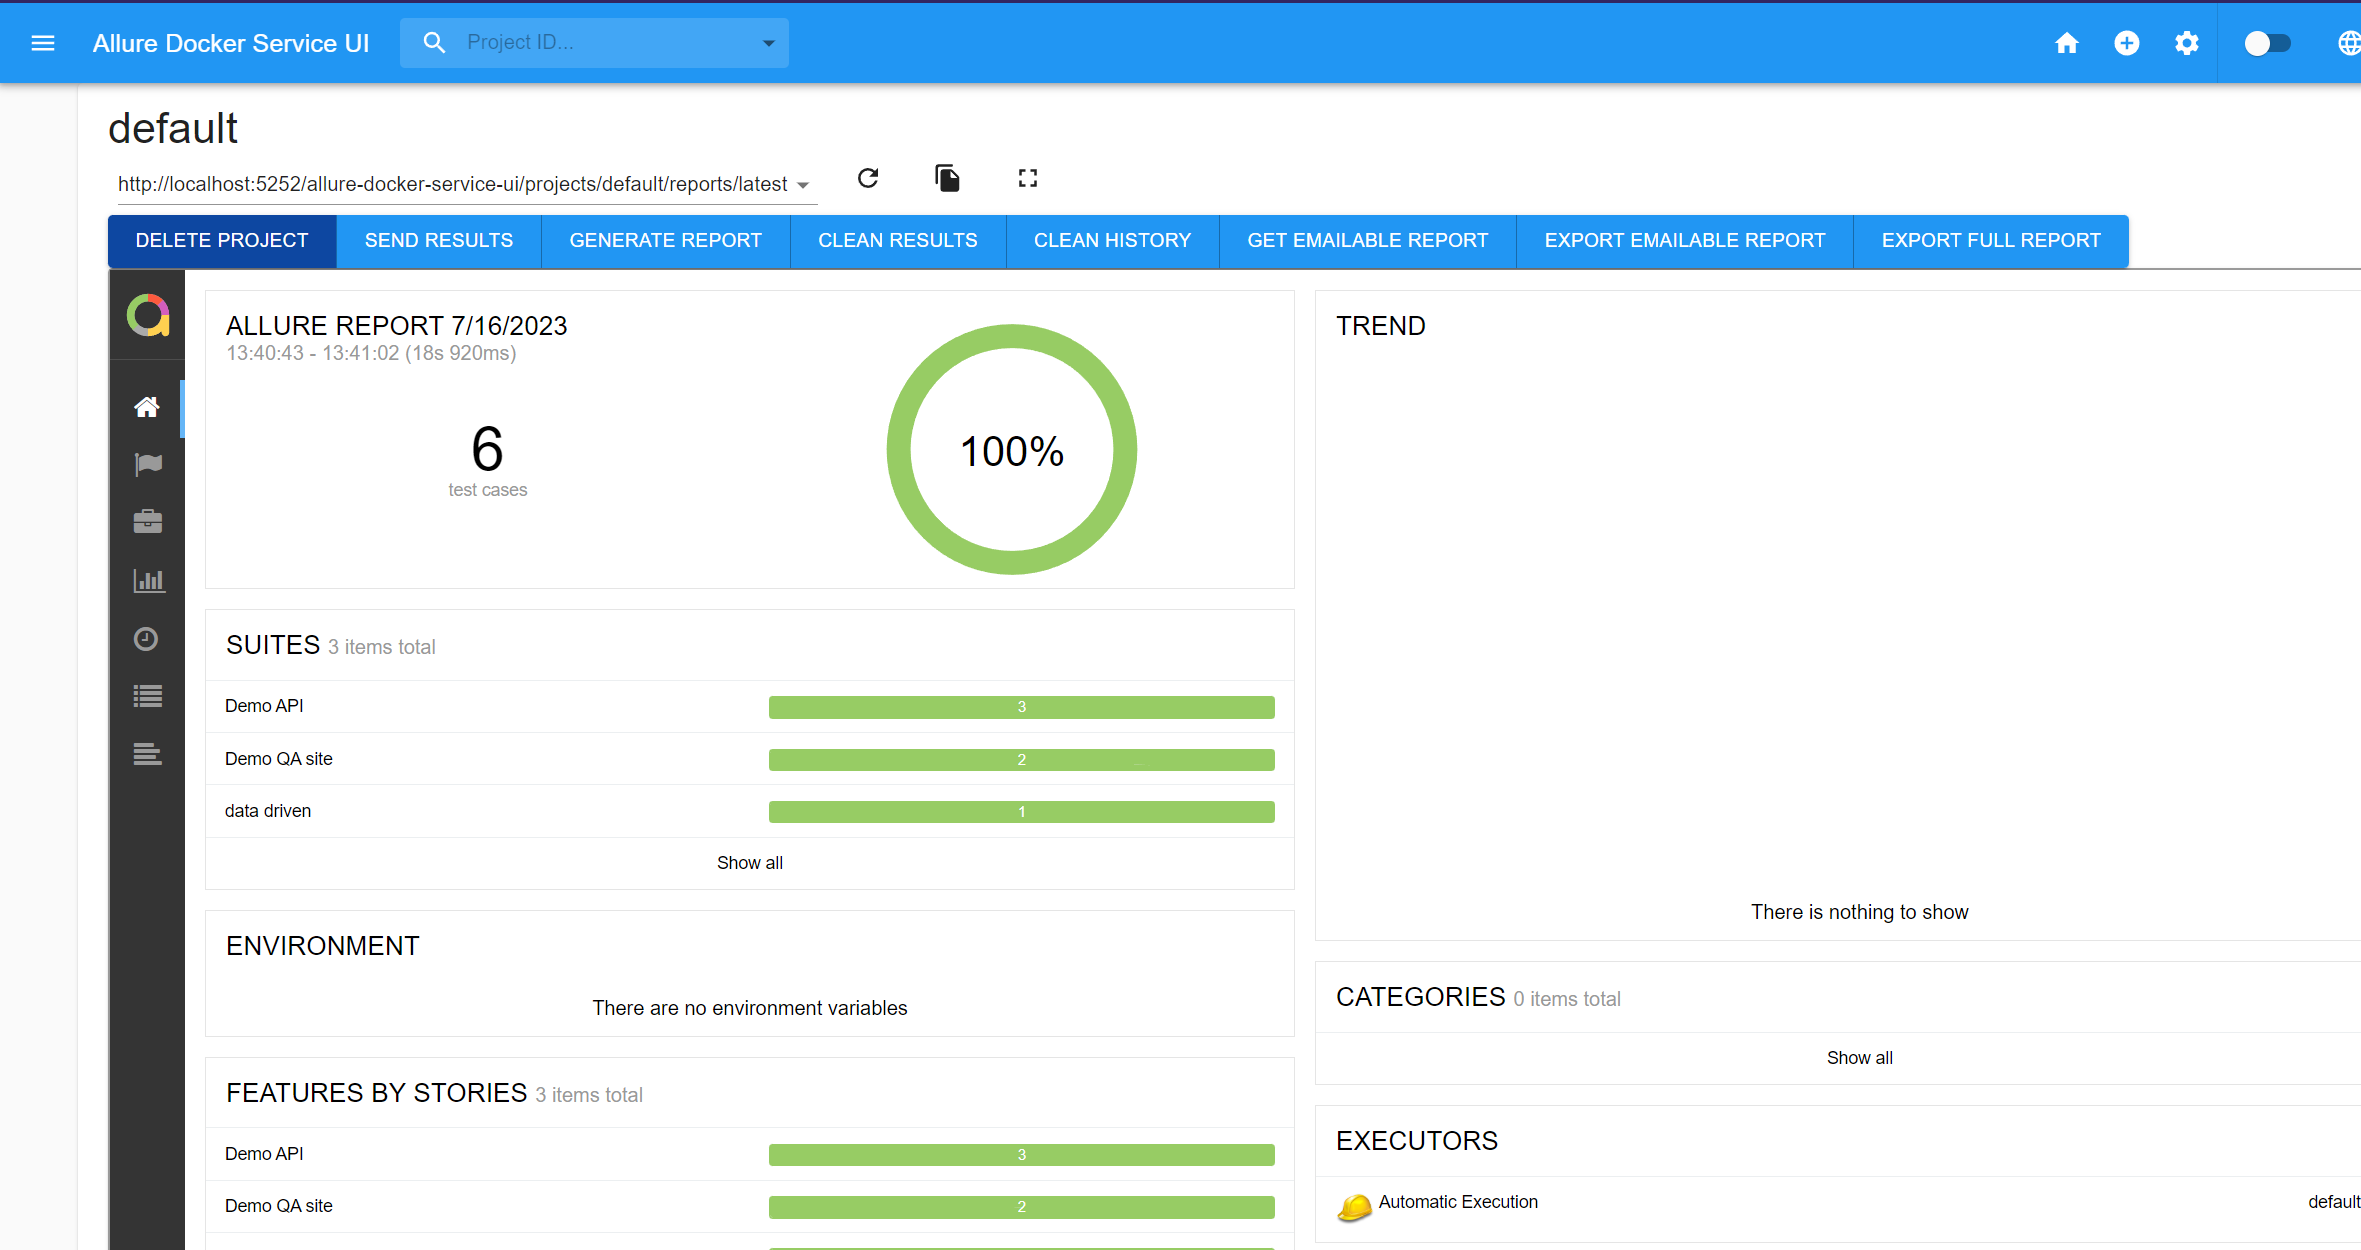
Task: Open the settings gear icon
Action: (x=2186, y=43)
